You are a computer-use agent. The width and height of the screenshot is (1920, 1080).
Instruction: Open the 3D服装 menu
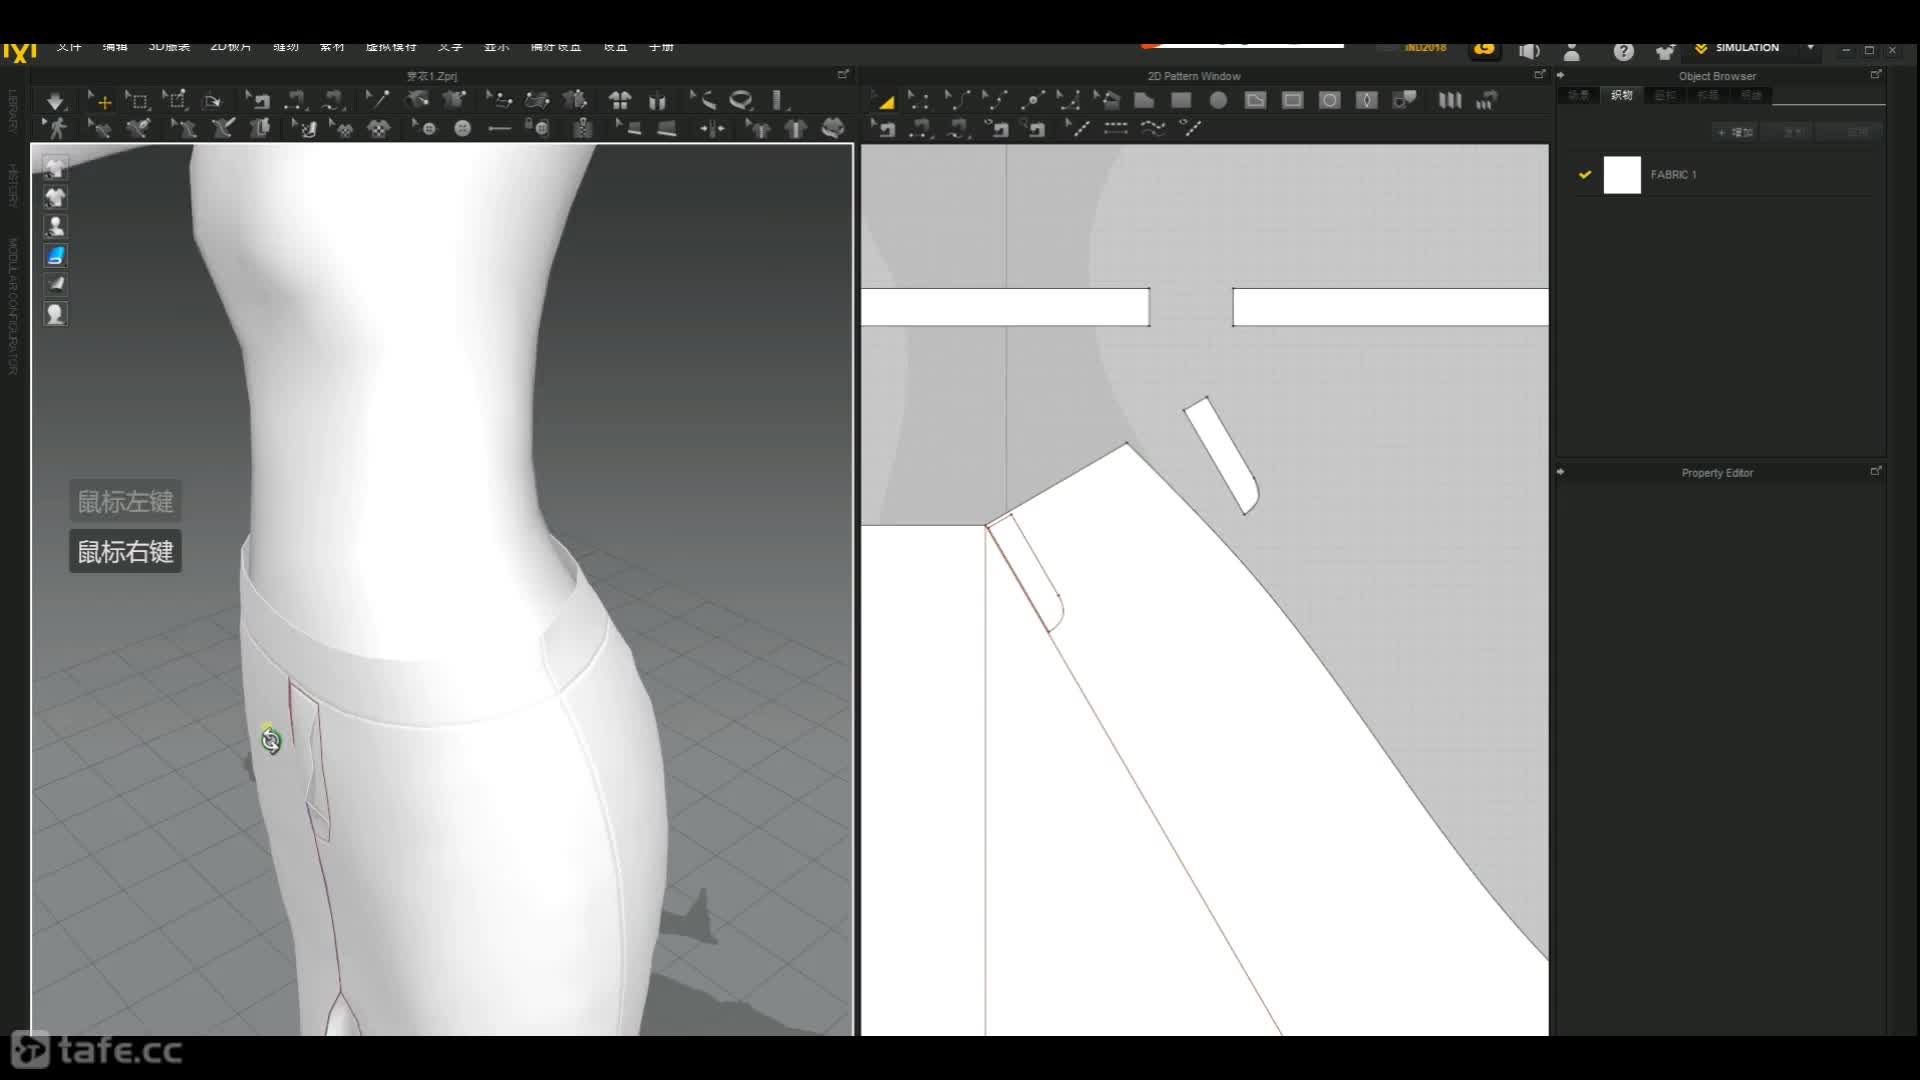169,47
